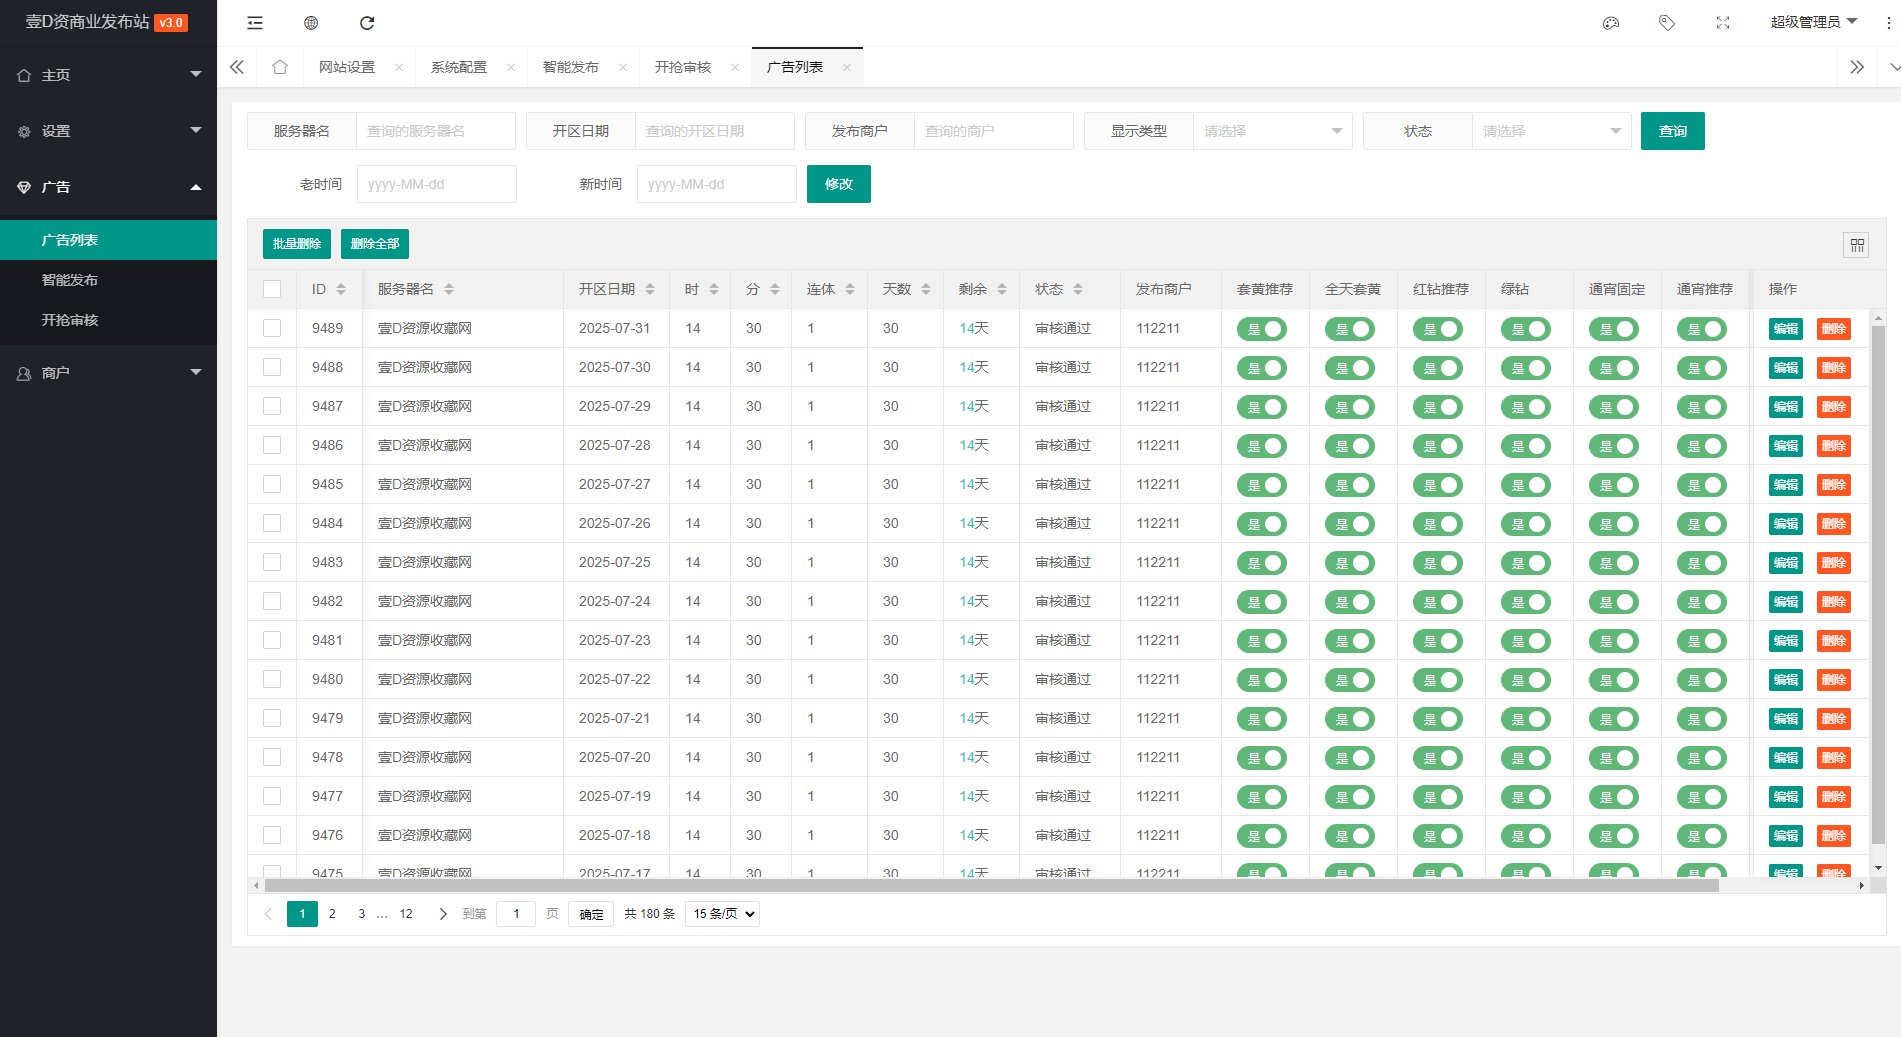The width and height of the screenshot is (1901, 1037).
Task: Tick the checkbox for row 9482
Action: click(272, 601)
